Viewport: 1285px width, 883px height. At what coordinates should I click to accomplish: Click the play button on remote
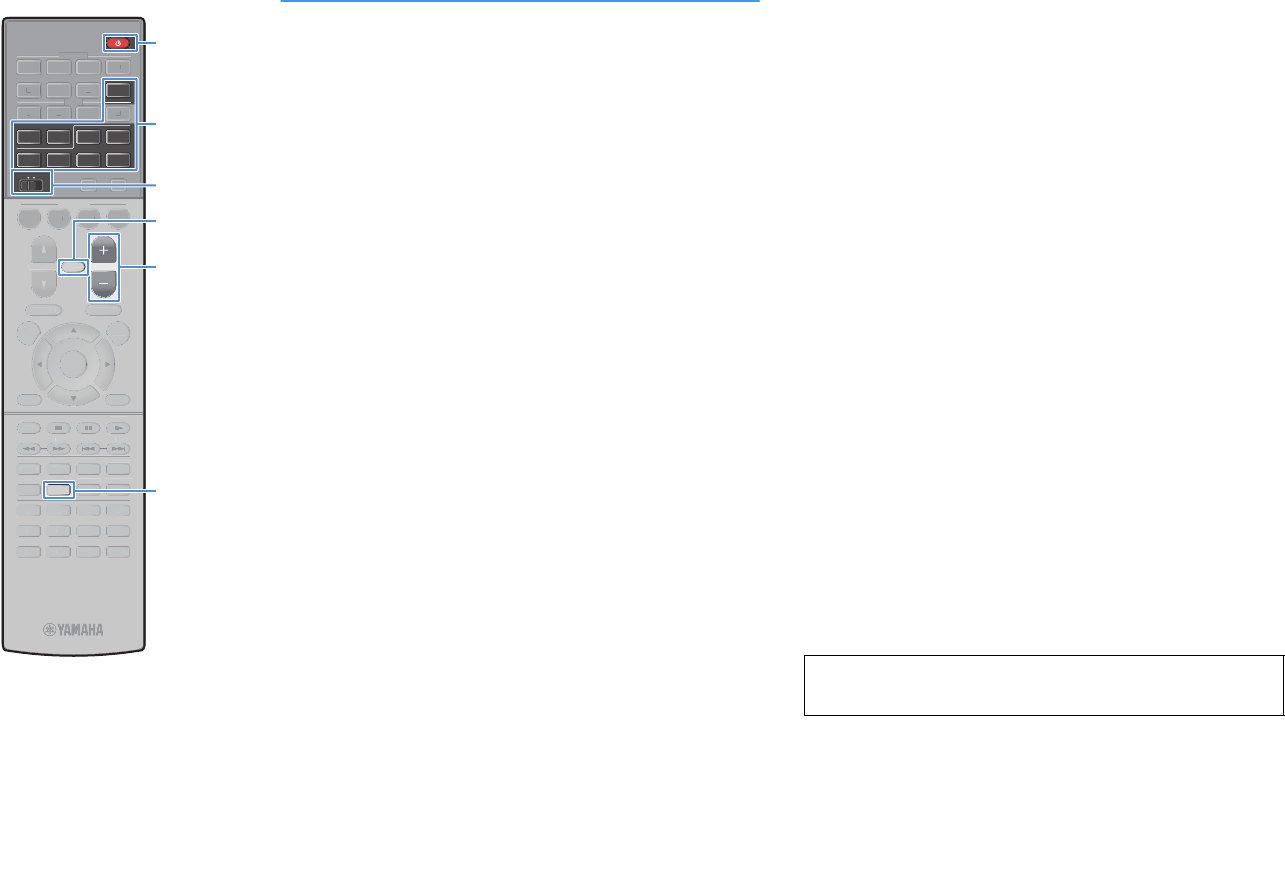pyautogui.click(x=119, y=427)
